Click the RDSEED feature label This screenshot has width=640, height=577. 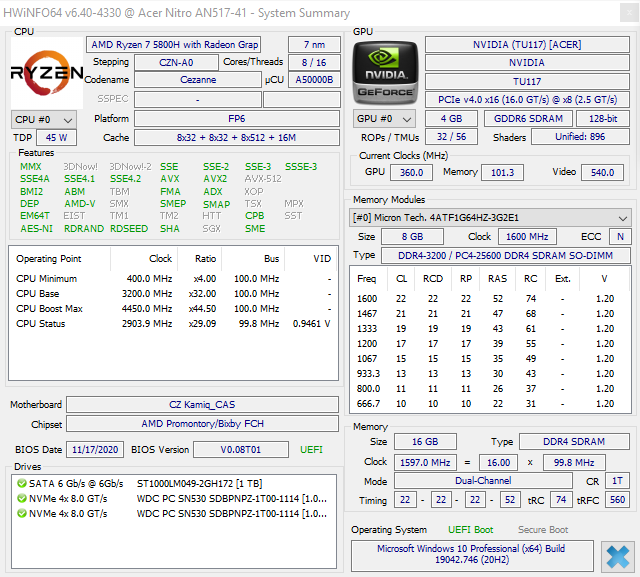pyautogui.click(x=129, y=229)
